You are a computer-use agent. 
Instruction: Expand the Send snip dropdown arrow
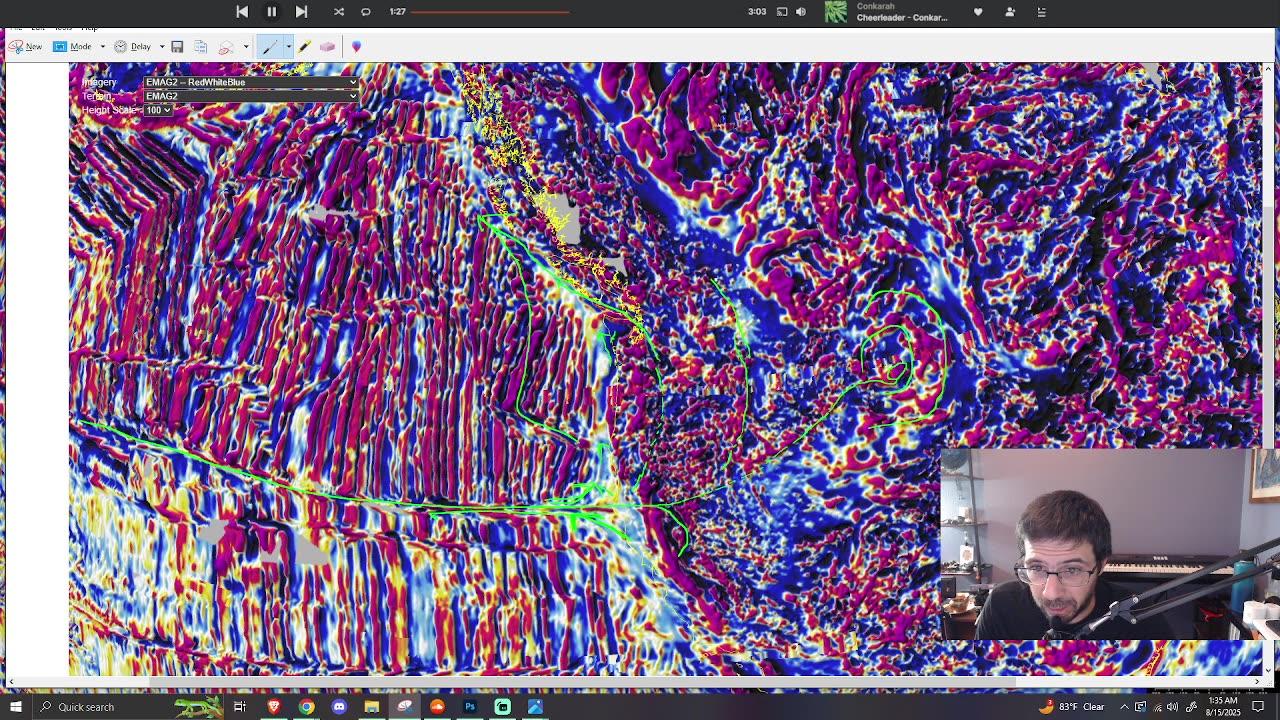(246, 46)
